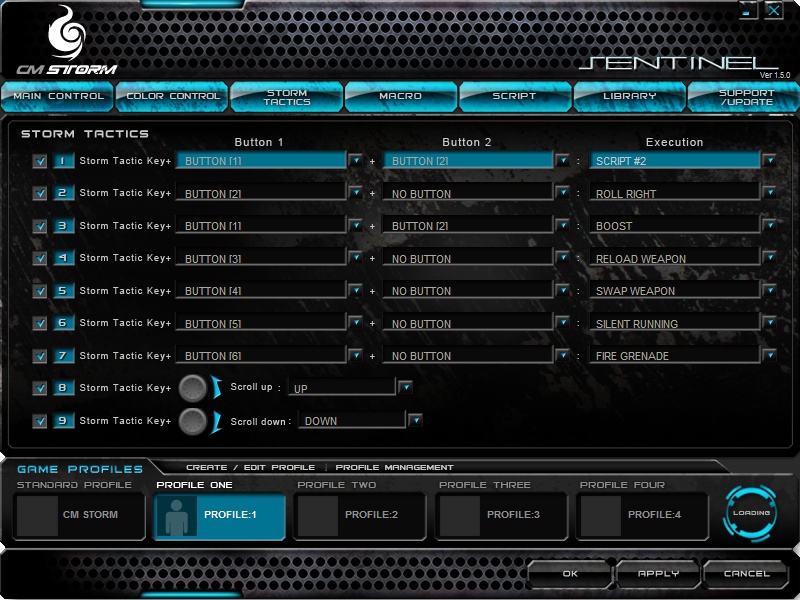
Task: Click the number 2 tactic badge
Action: tap(63, 193)
